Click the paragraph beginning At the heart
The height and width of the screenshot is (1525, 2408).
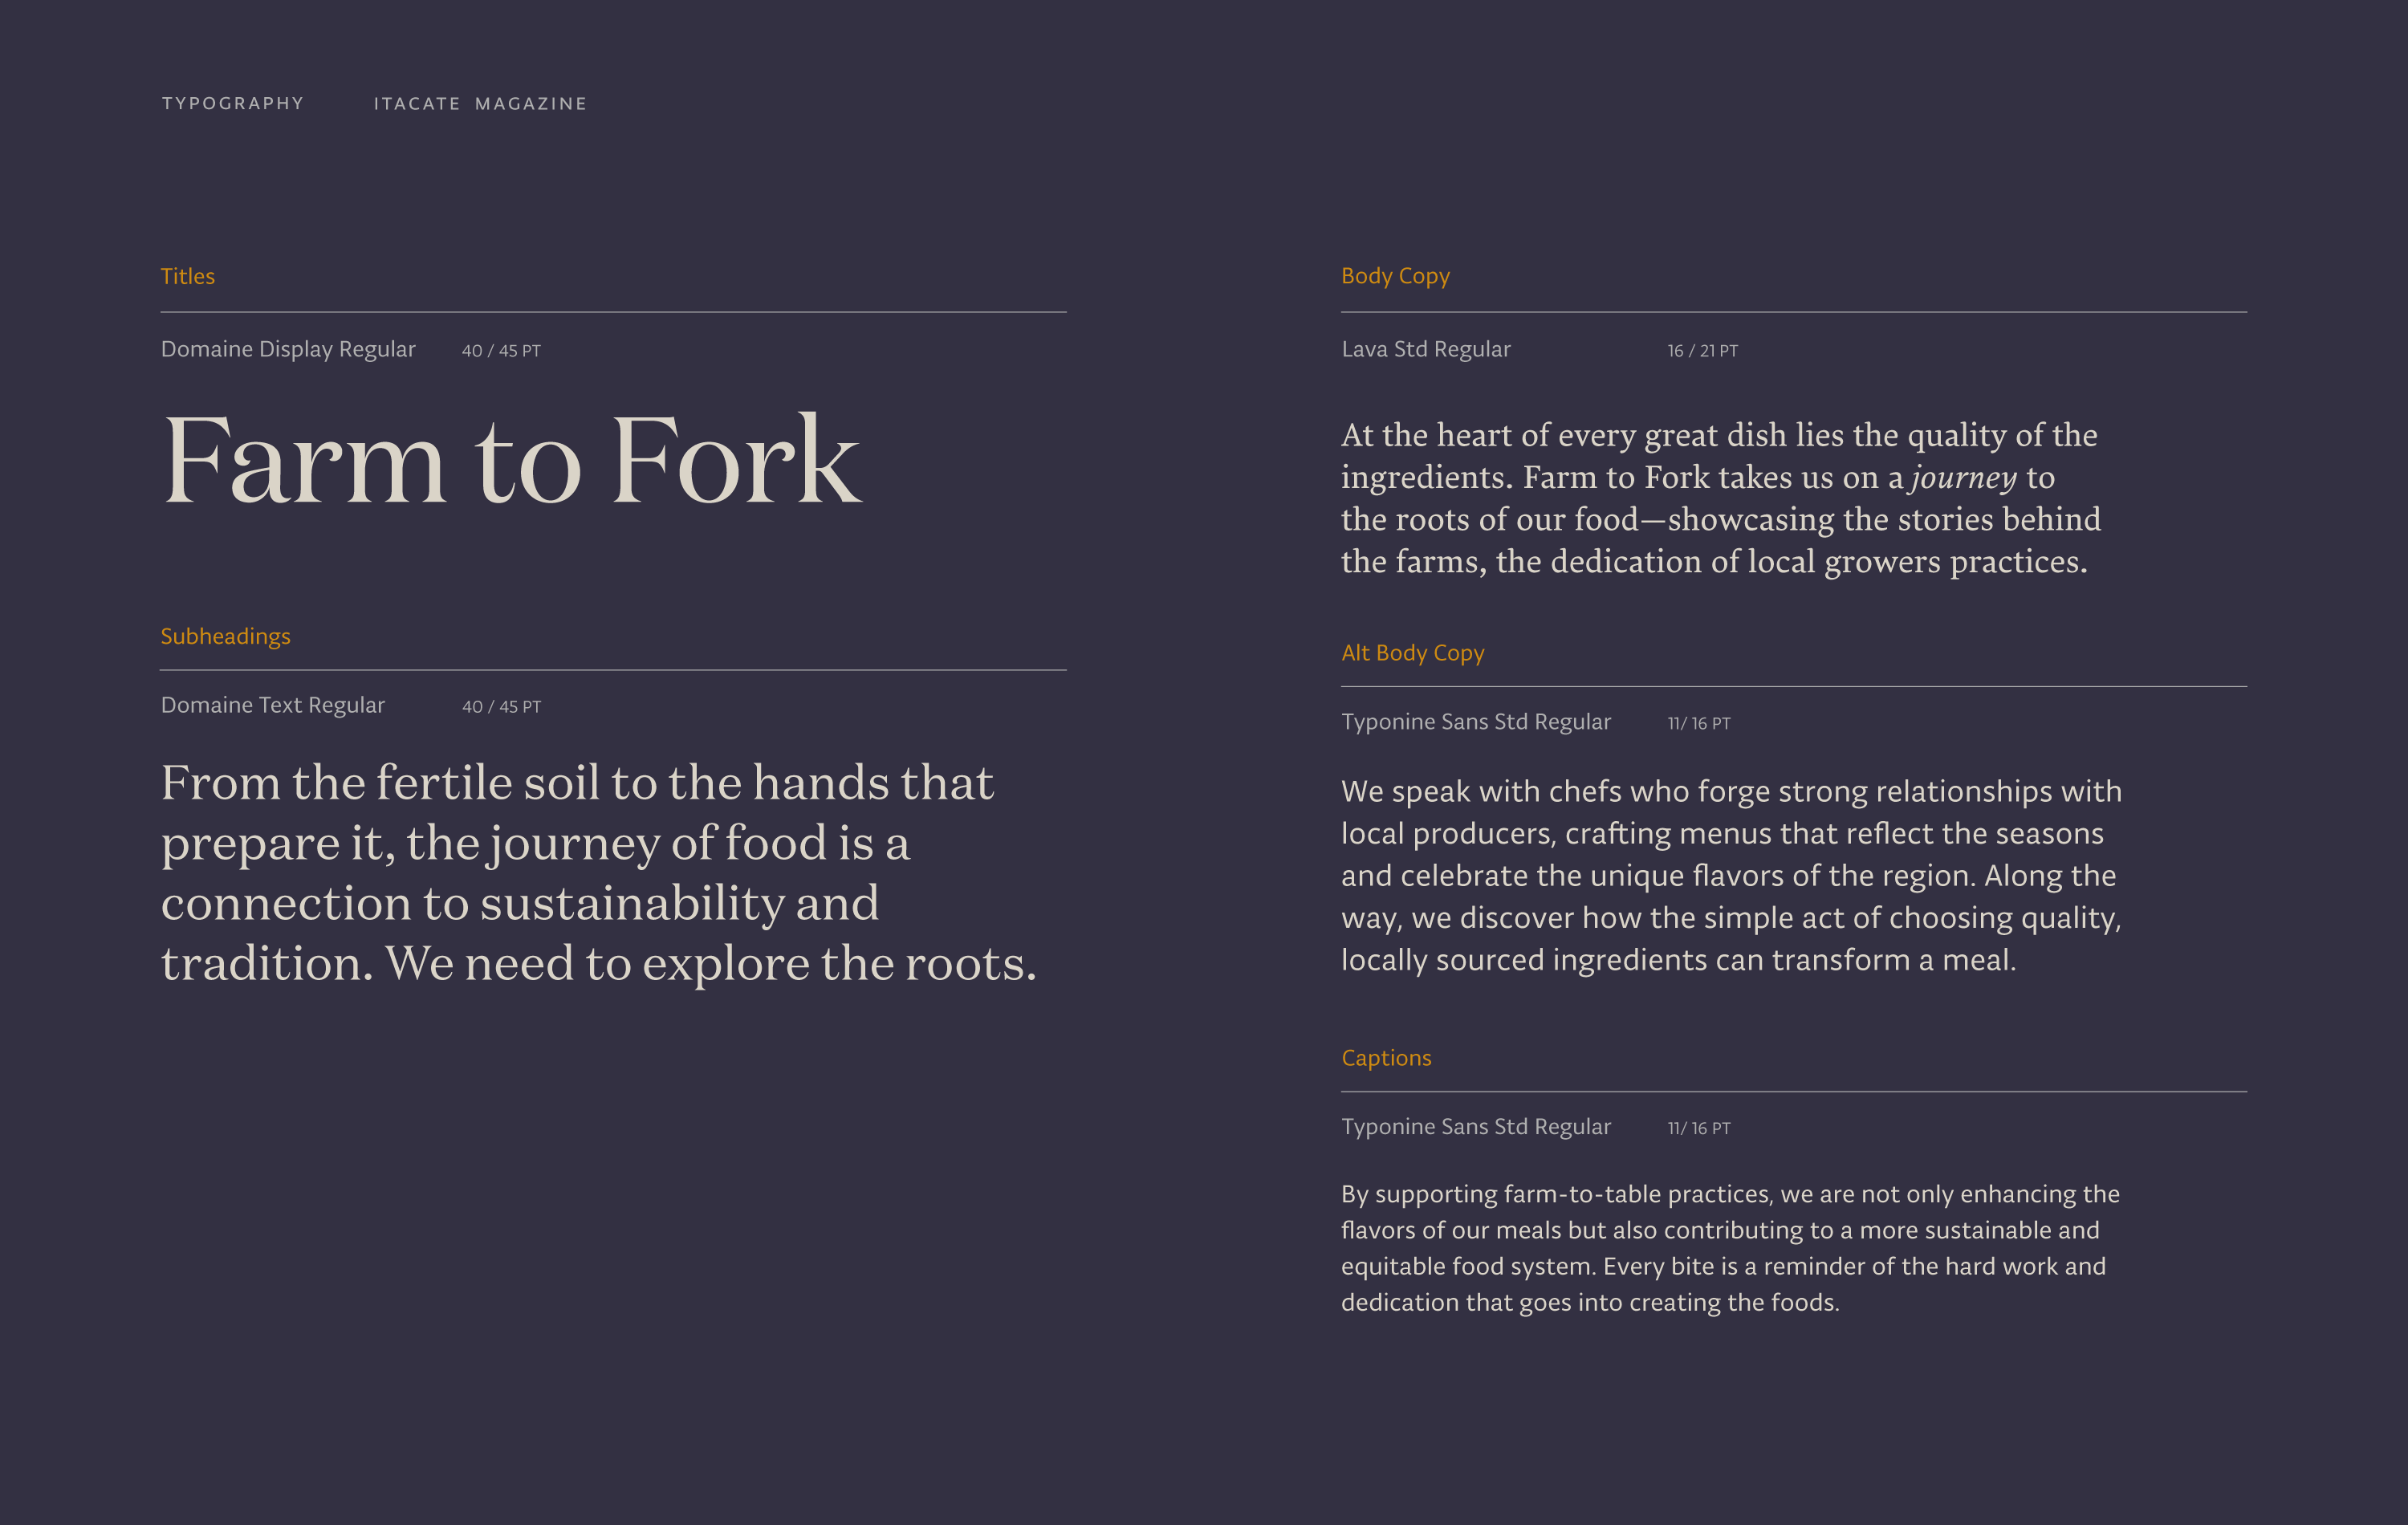[1720, 498]
